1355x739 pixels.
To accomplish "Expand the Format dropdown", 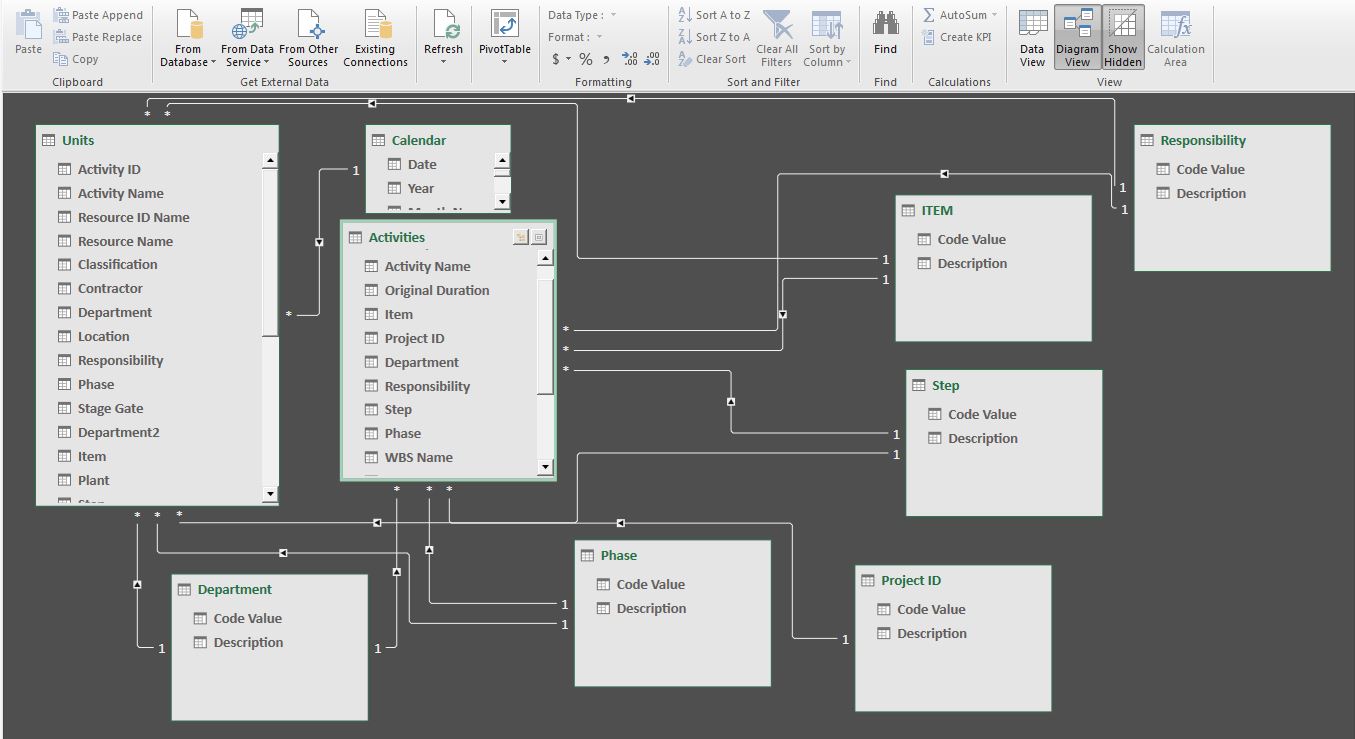I will 599,37.
